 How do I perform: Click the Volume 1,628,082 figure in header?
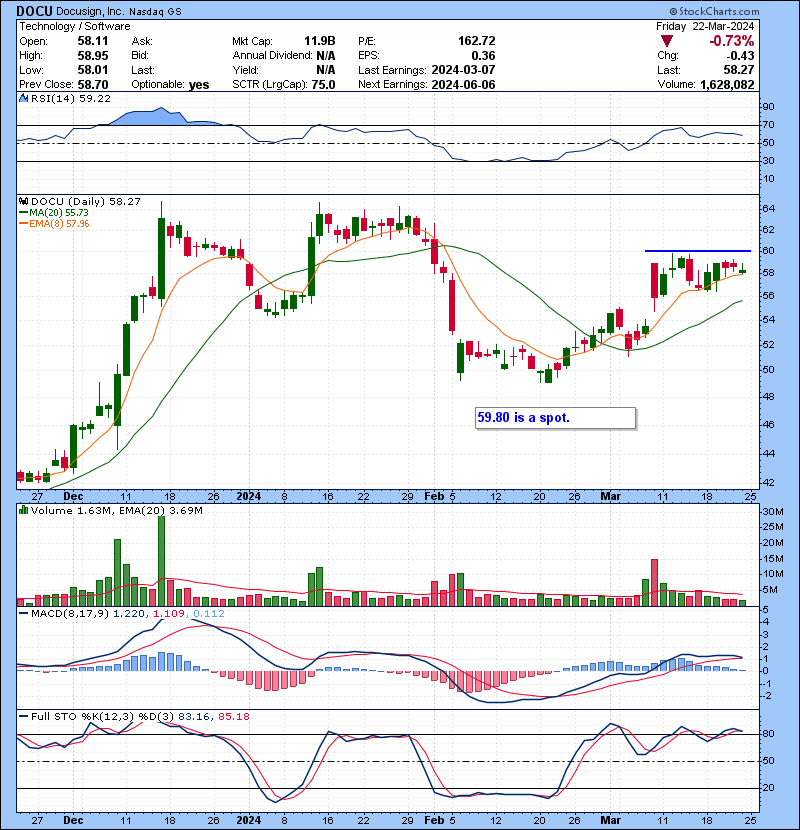click(x=727, y=85)
